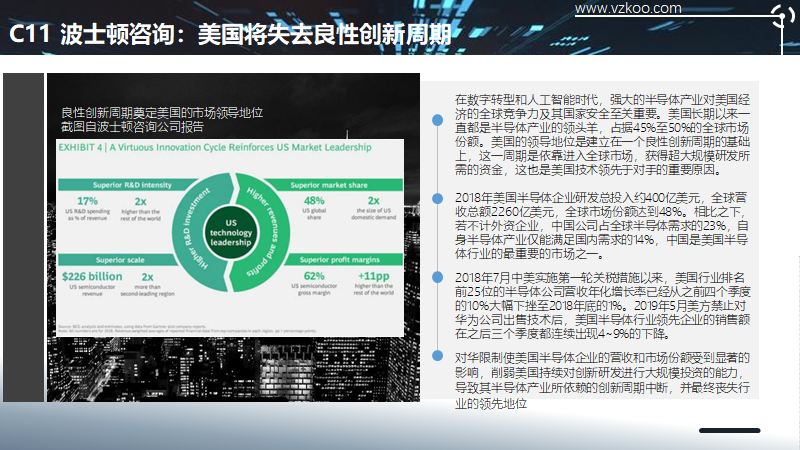This screenshot has height=450, width=800.
Task: Select the $226 billion revenue figure
Action: tap(92, 277)
